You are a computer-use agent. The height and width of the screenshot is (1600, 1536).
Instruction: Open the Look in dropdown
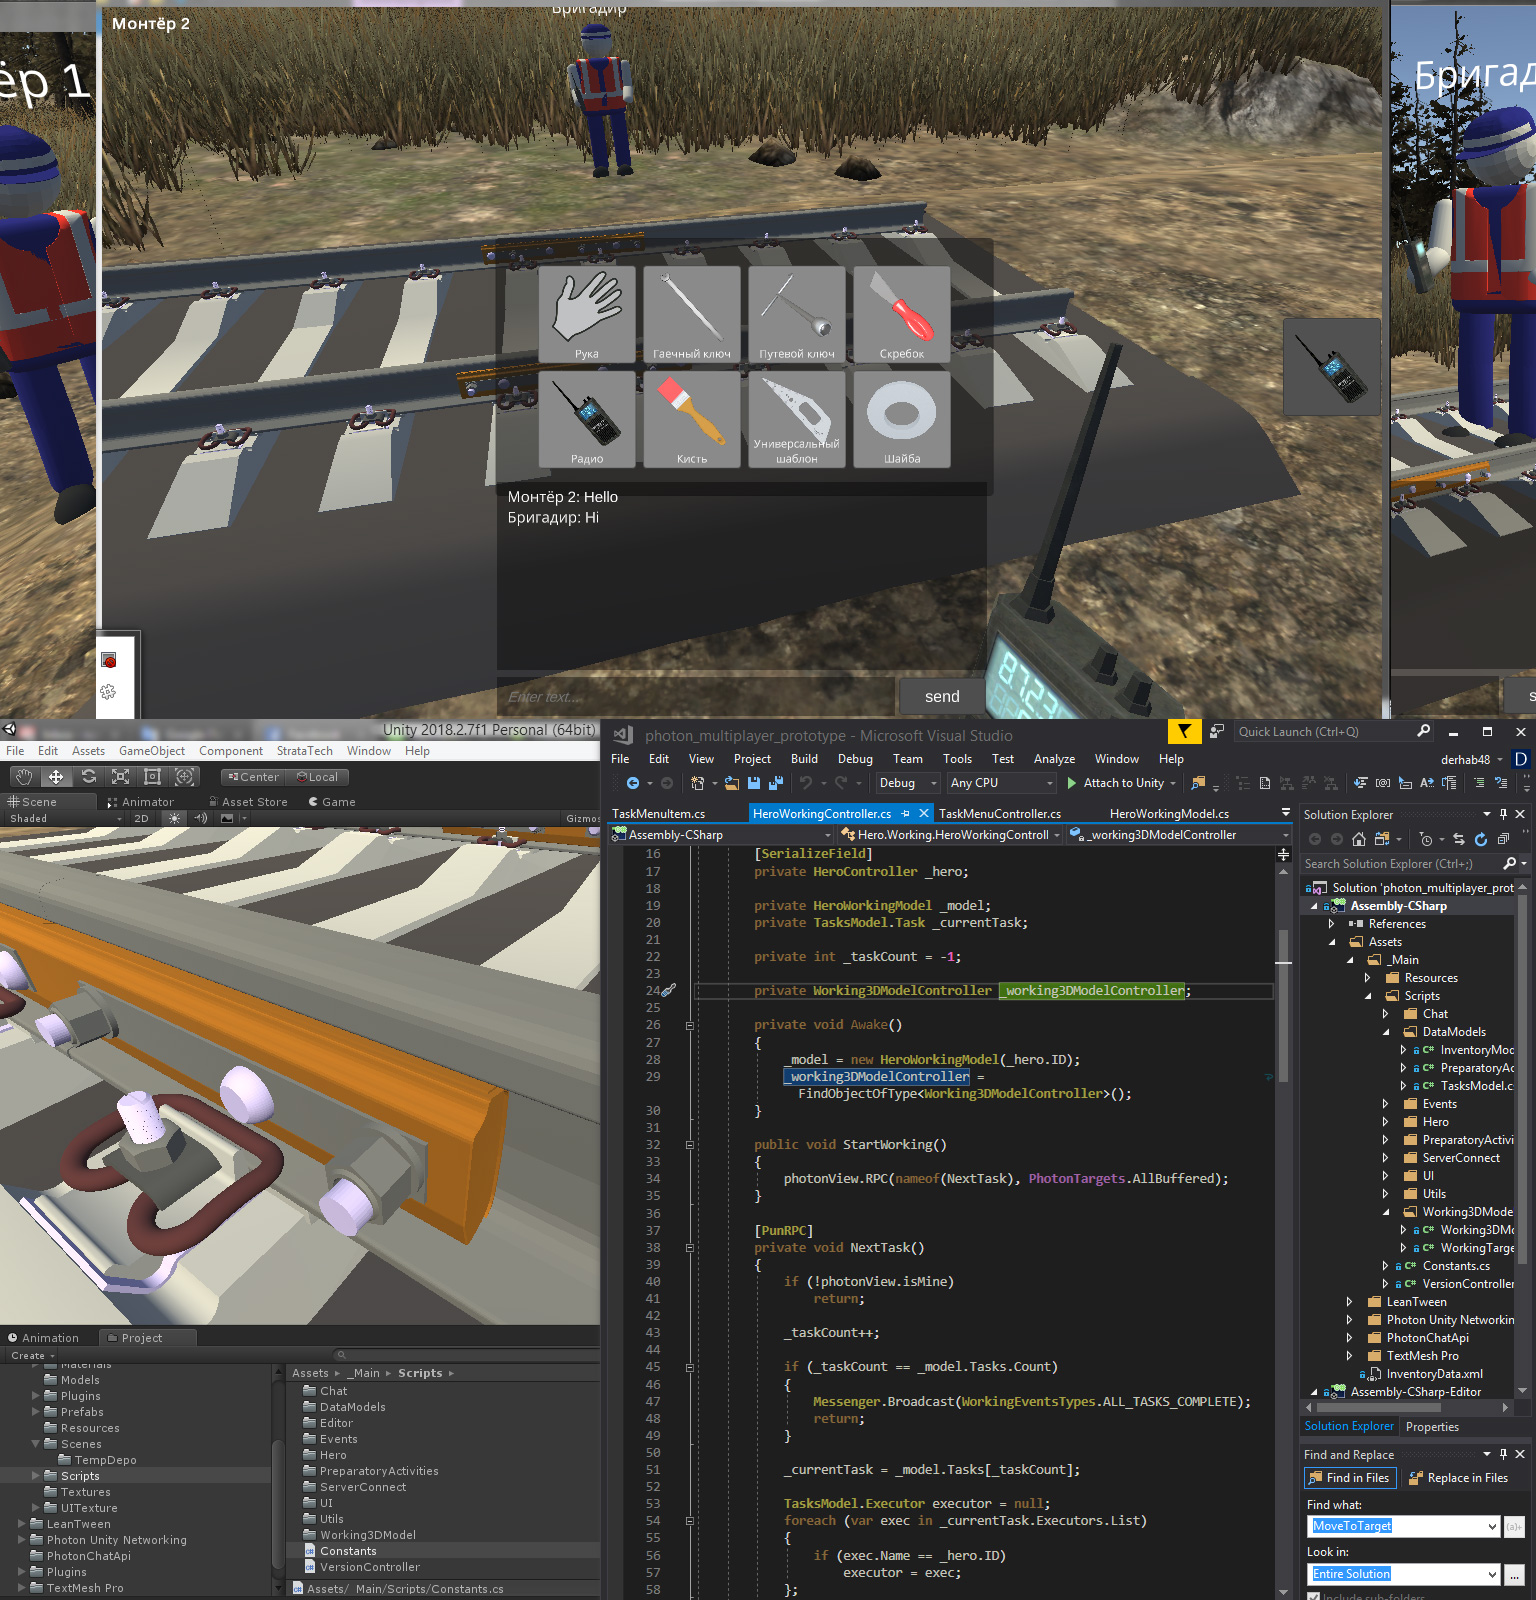point(1493,1574)
